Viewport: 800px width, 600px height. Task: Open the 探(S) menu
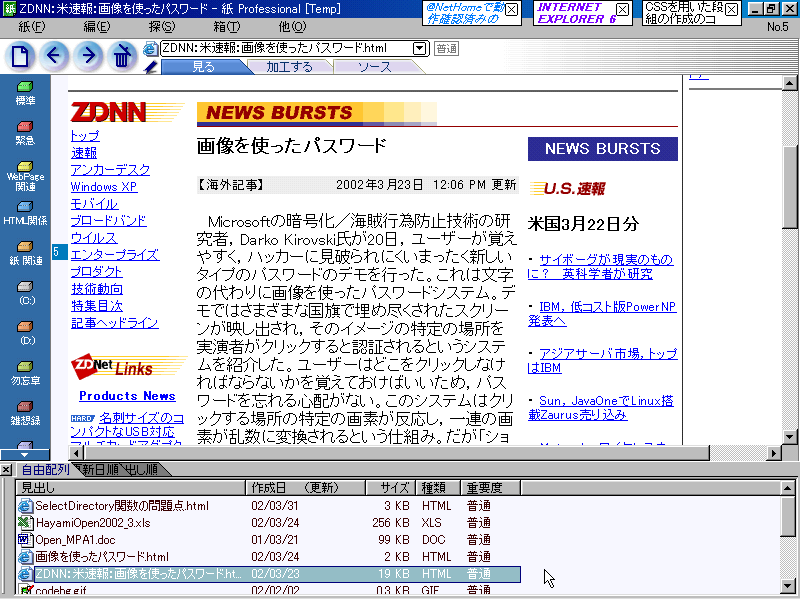pyautogui.click(x=160, y=26)
